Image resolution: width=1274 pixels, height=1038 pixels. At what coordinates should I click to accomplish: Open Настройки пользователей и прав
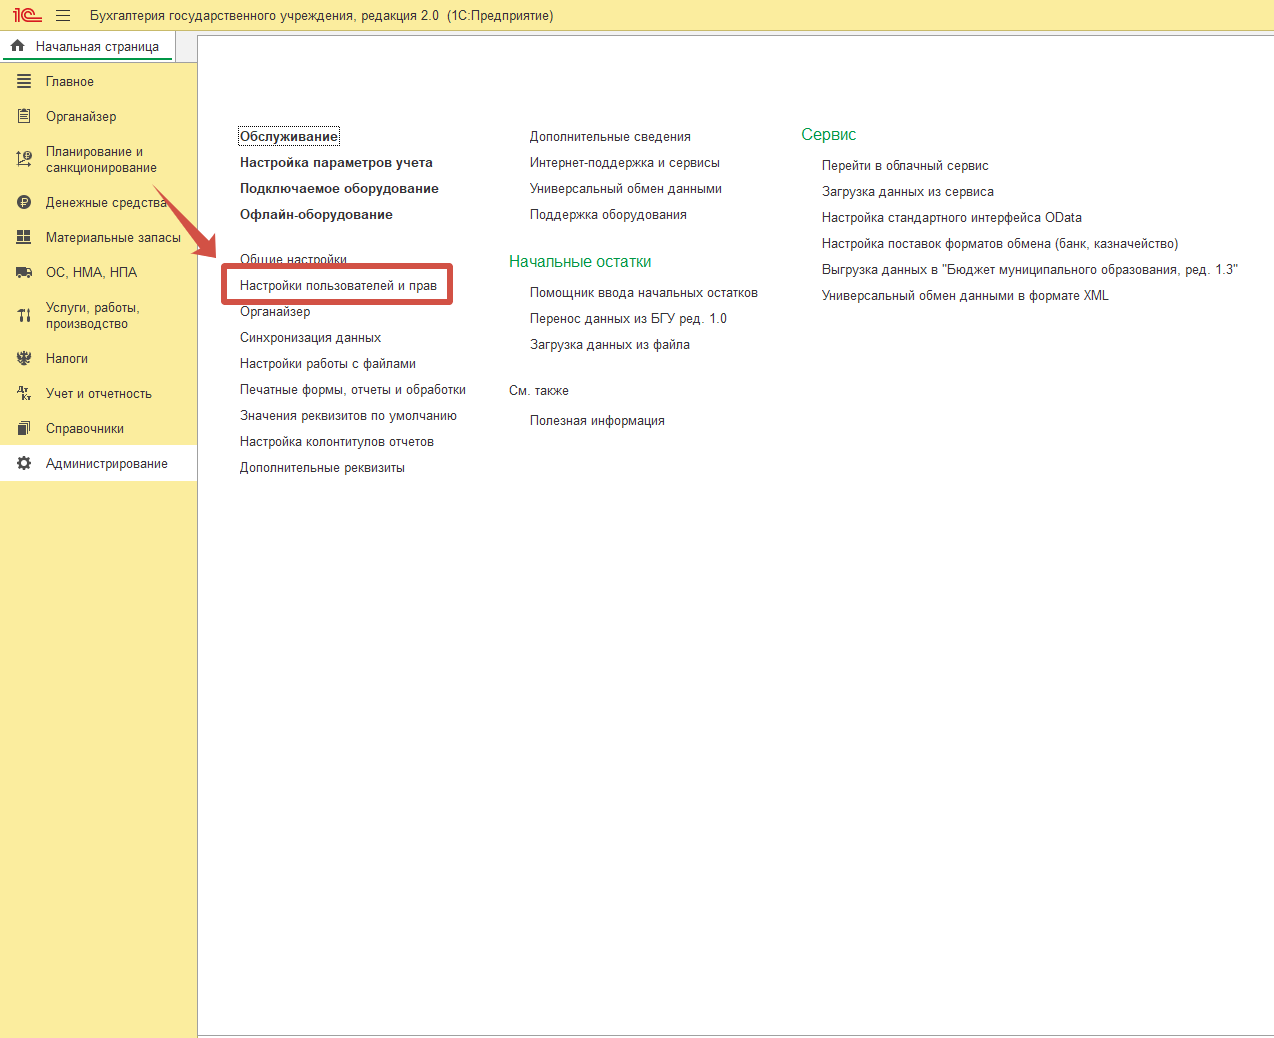pyautogui.click(x=338, y=285)
